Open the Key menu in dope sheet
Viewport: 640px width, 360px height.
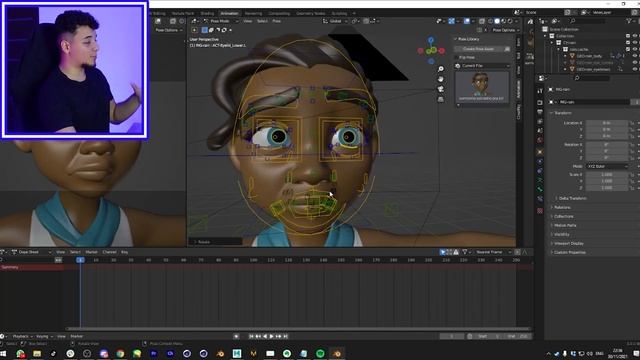coord(124,252)
